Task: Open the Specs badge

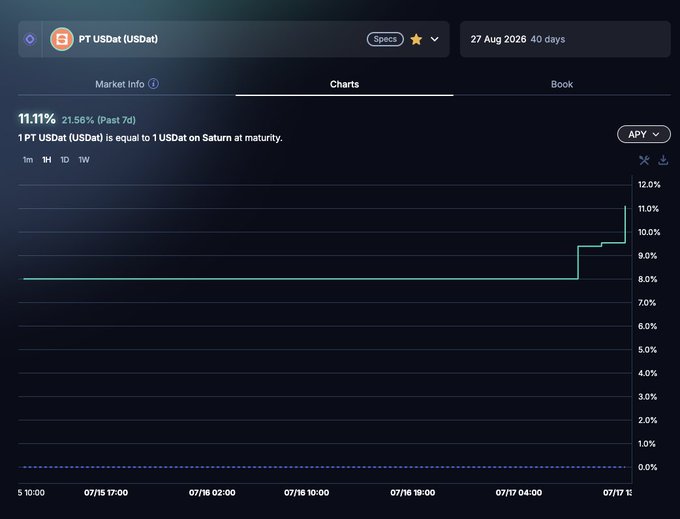Action: pos(385,39)
